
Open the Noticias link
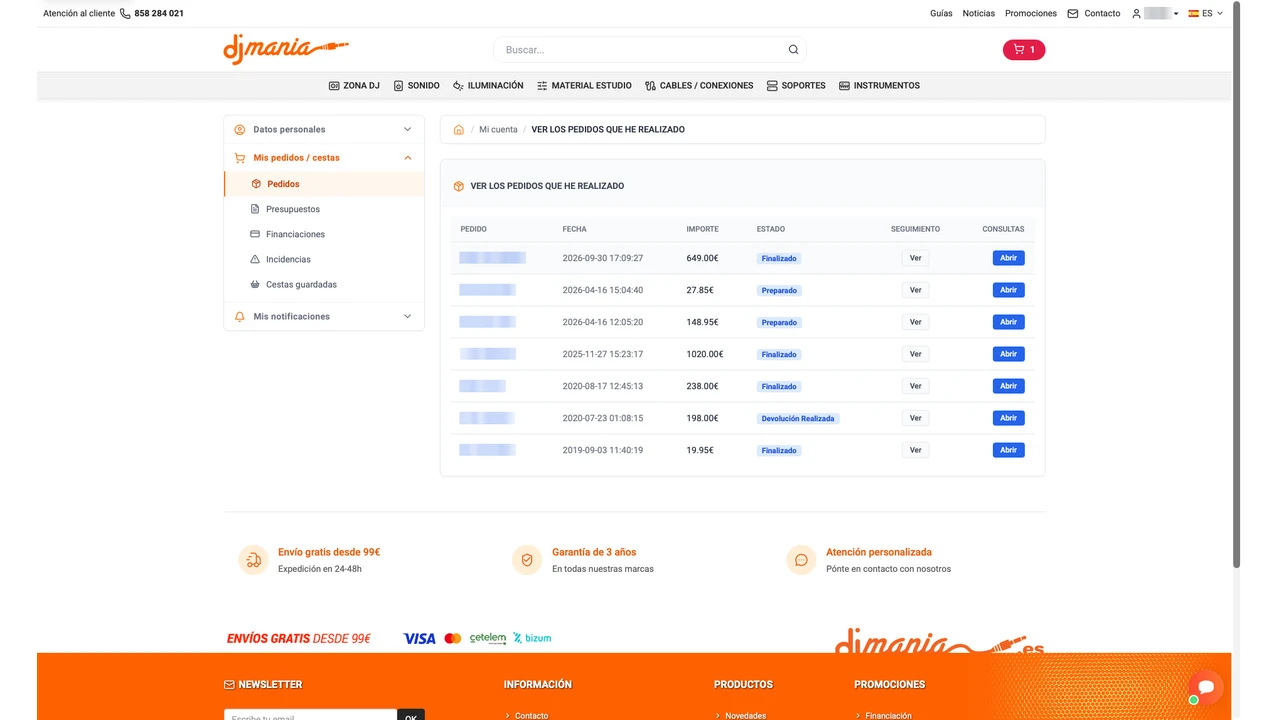979,14
